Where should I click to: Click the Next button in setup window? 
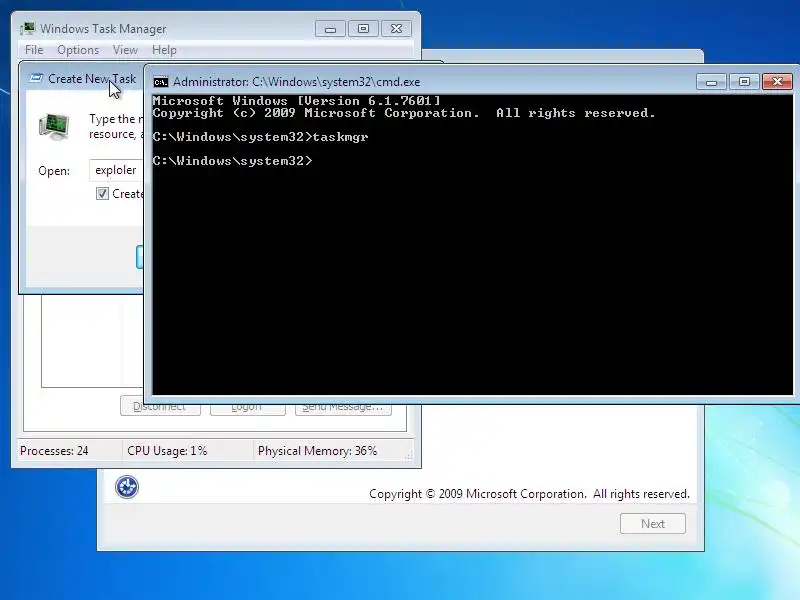pyautogui.click(x=653, y=523)
